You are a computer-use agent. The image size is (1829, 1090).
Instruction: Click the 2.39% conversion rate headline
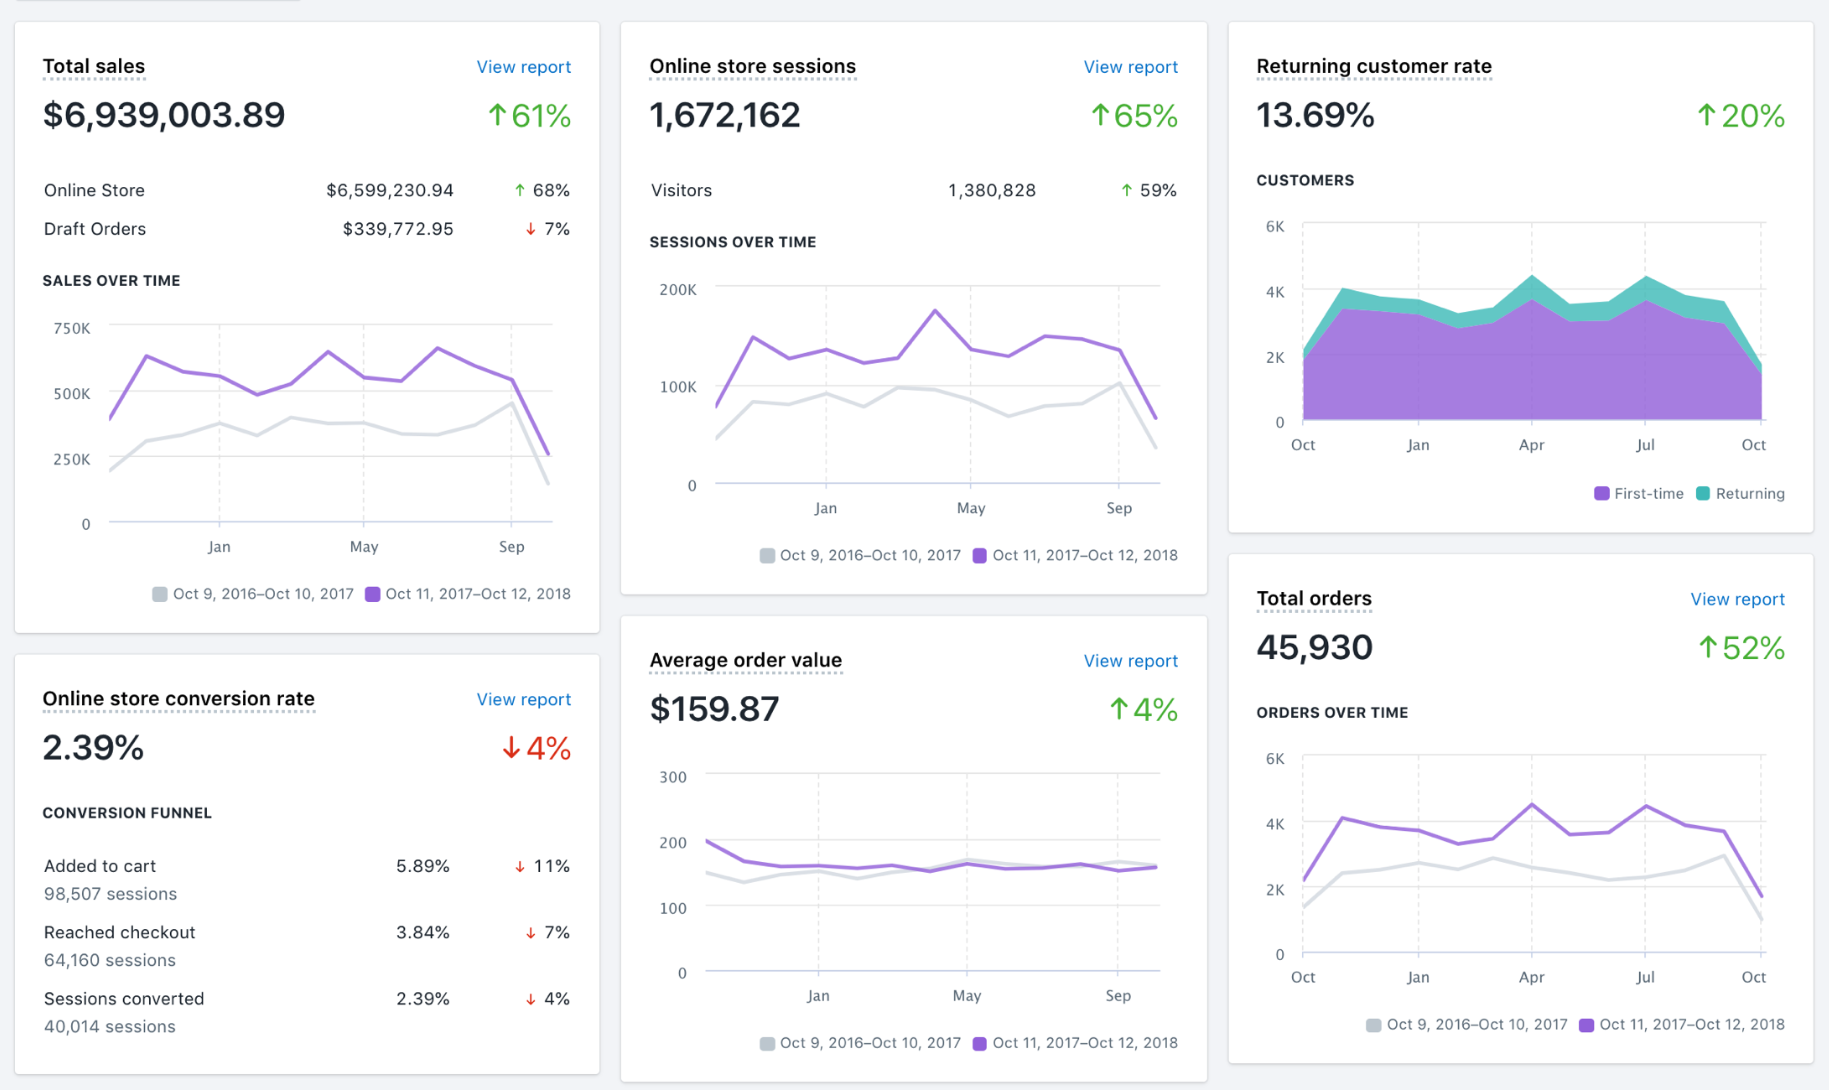[x=93, y=748]
